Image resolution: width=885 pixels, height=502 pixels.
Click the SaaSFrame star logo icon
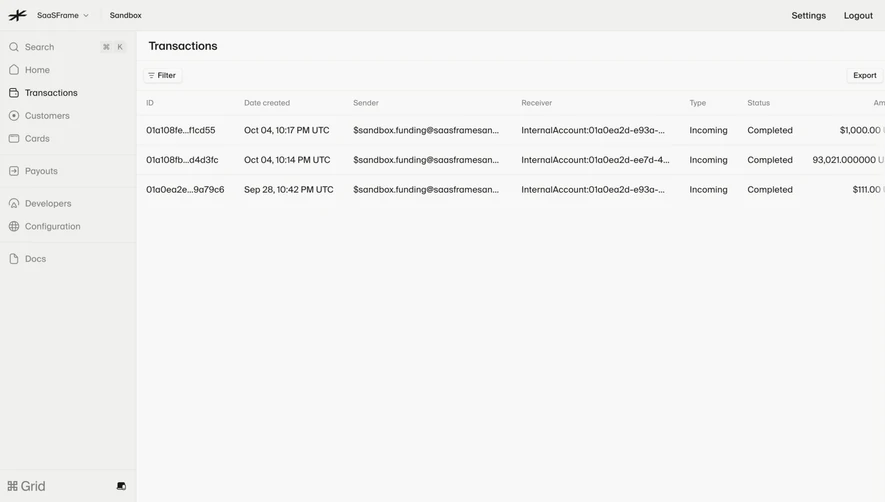pyautogui.click(x=17, y=15)
